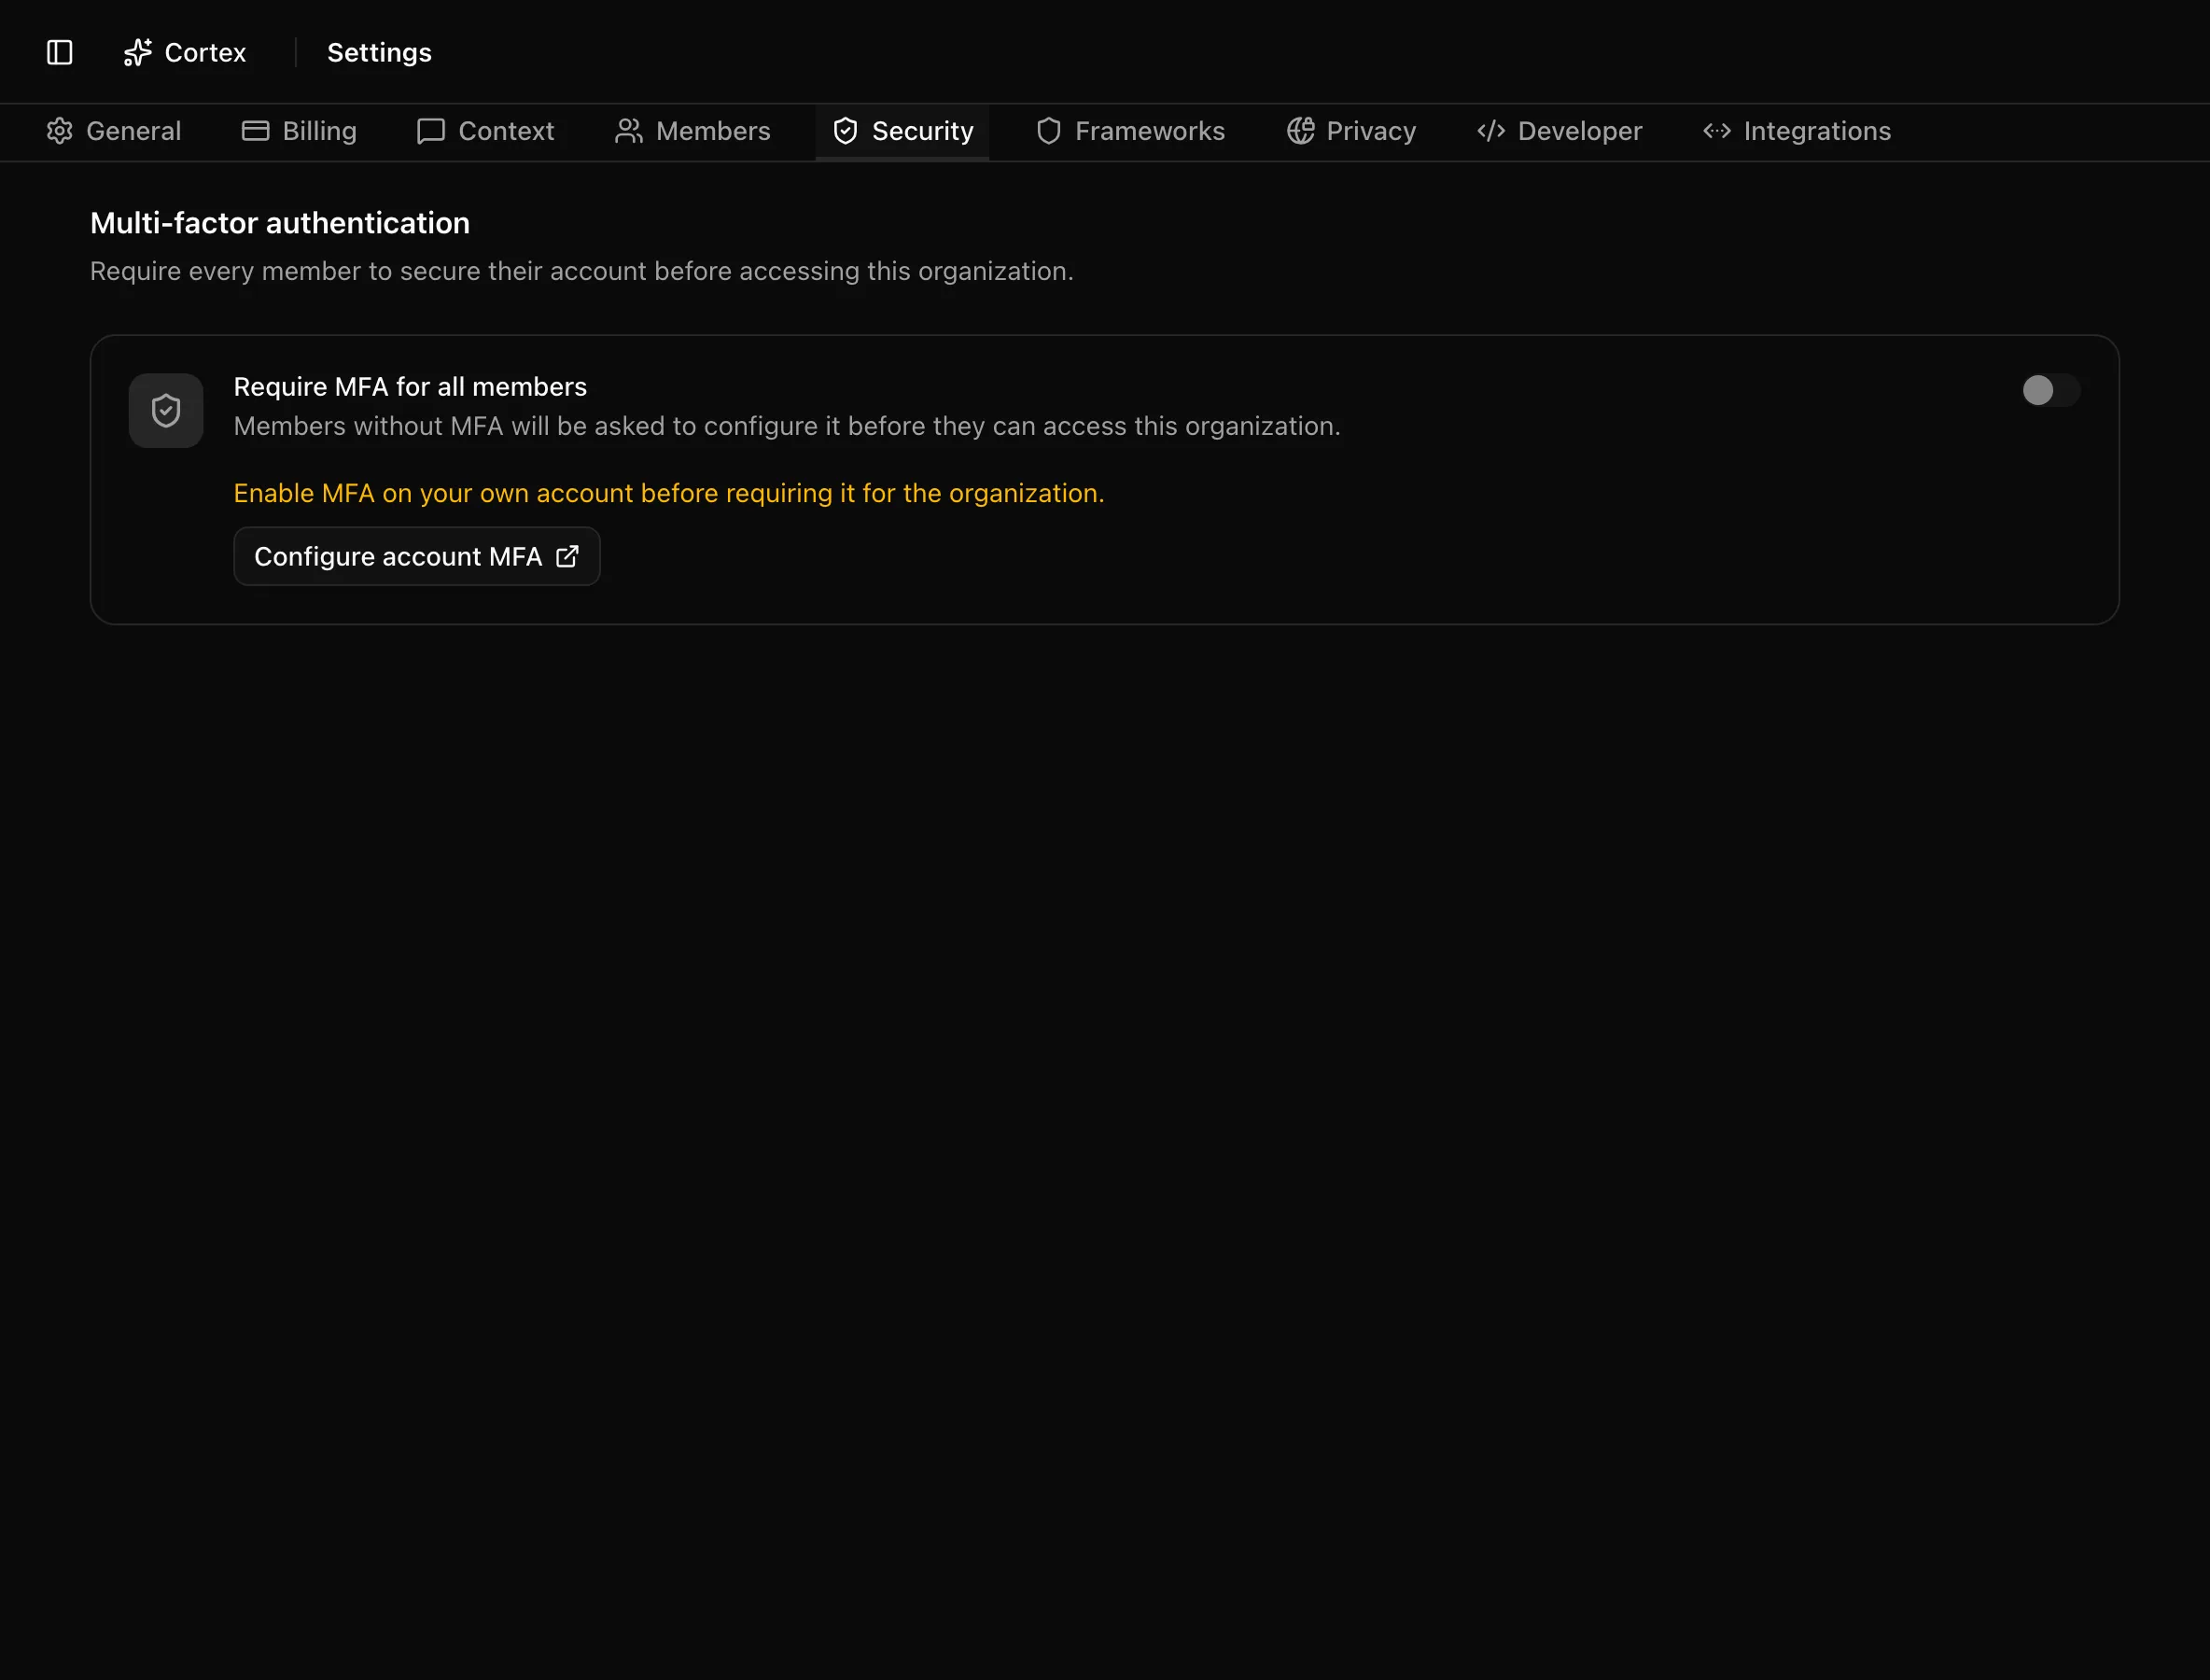Click the chat bubble icon on the Context tab
The height and width of the screenshot is (1680, 2210).
pos(431,131)
